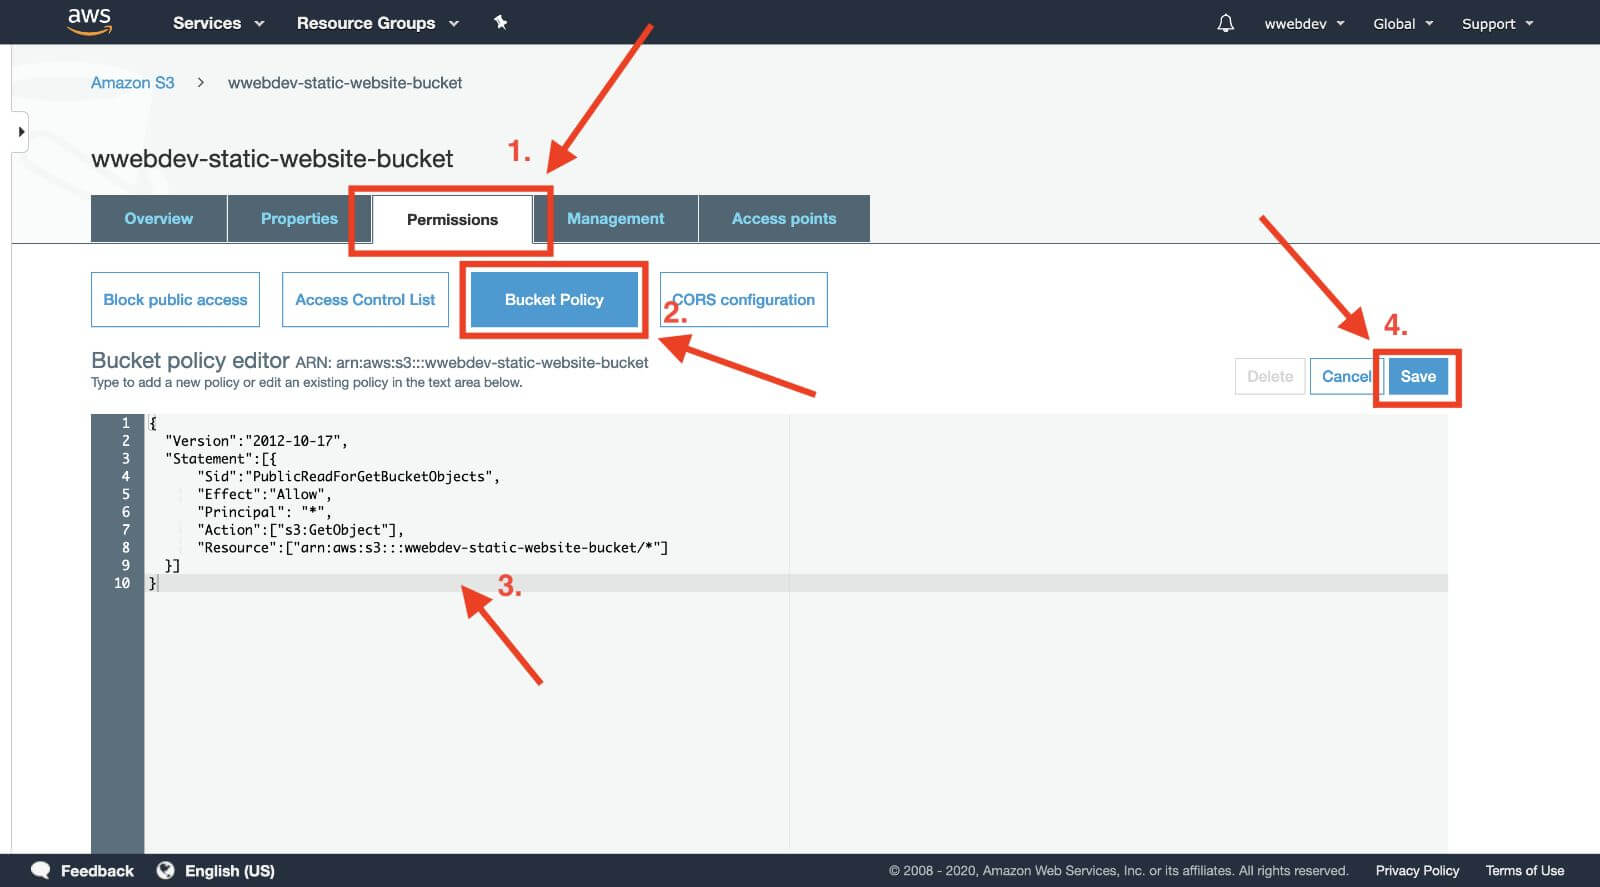This screenshot has width=1600, height=887.
Task: Expand the wwebdev account menu
Action: [x=1304, y=24]
